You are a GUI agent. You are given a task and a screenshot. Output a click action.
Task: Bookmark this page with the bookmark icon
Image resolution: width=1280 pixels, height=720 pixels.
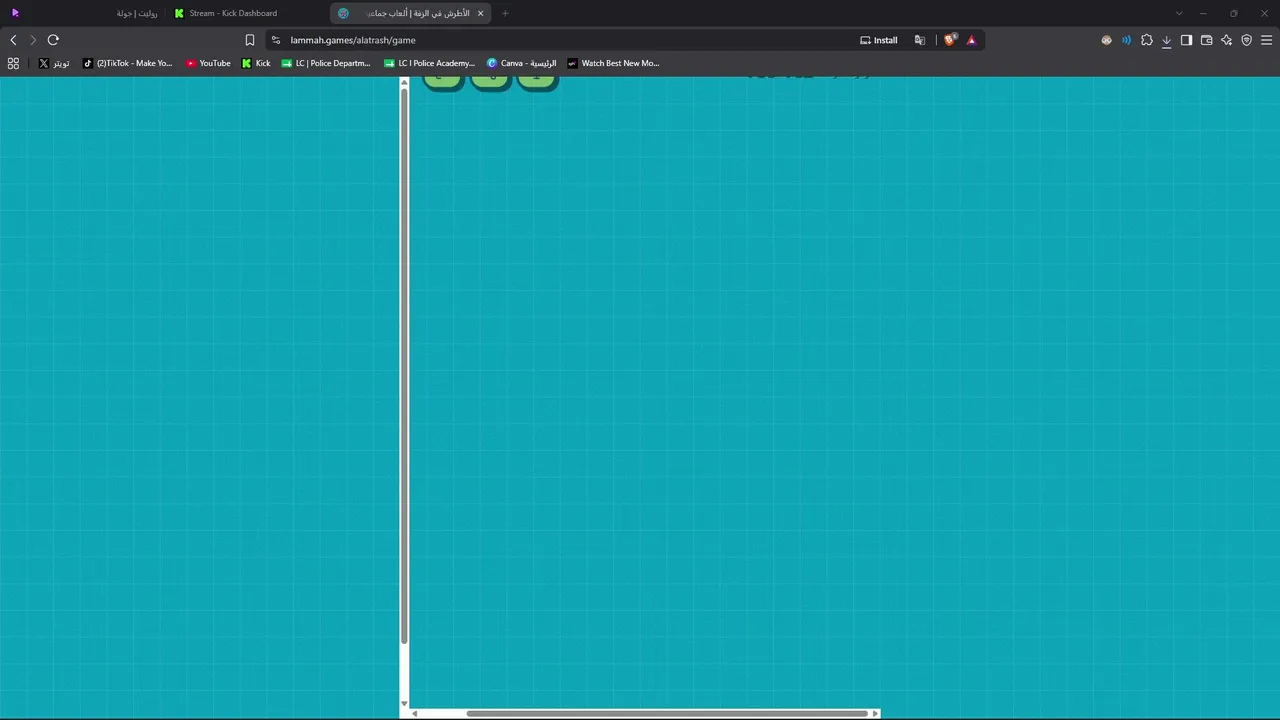(x=250, y=40)
